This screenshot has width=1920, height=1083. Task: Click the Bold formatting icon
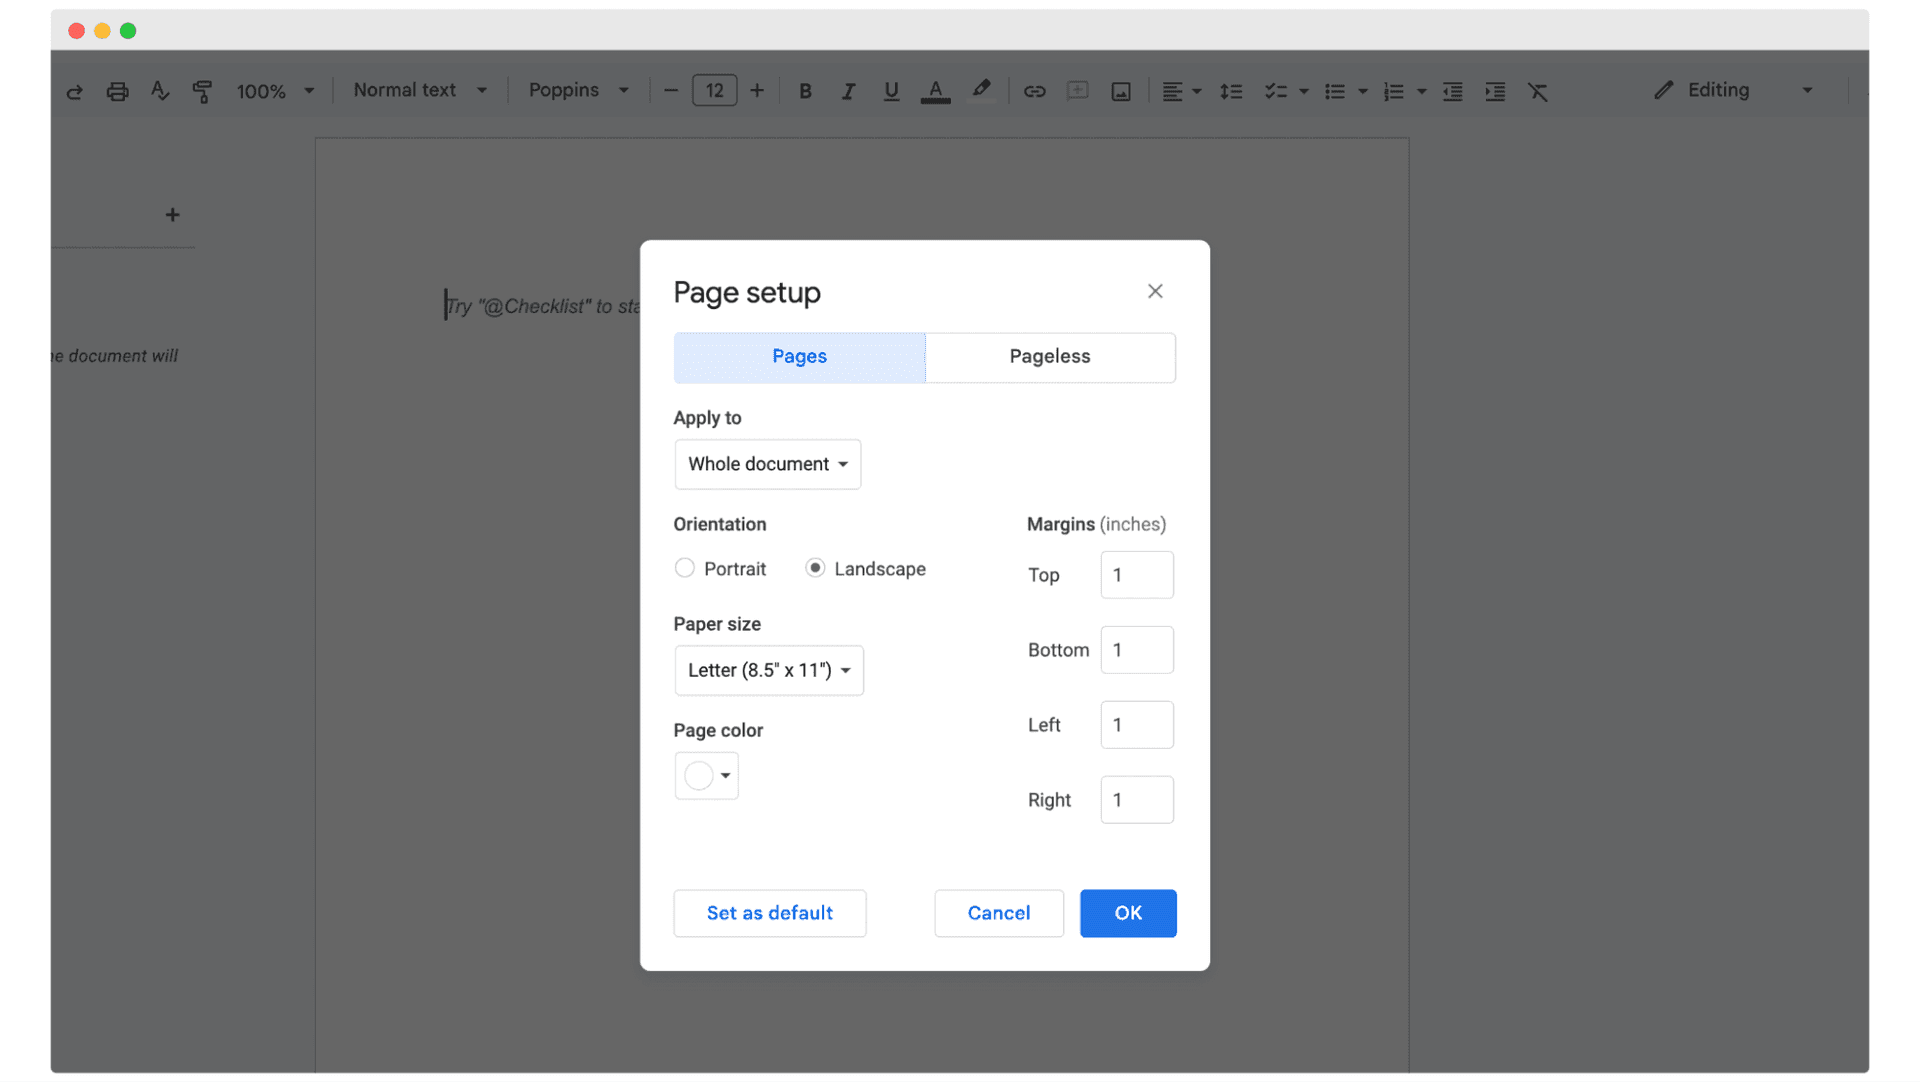pyautogui.click(x=804, y=90)
